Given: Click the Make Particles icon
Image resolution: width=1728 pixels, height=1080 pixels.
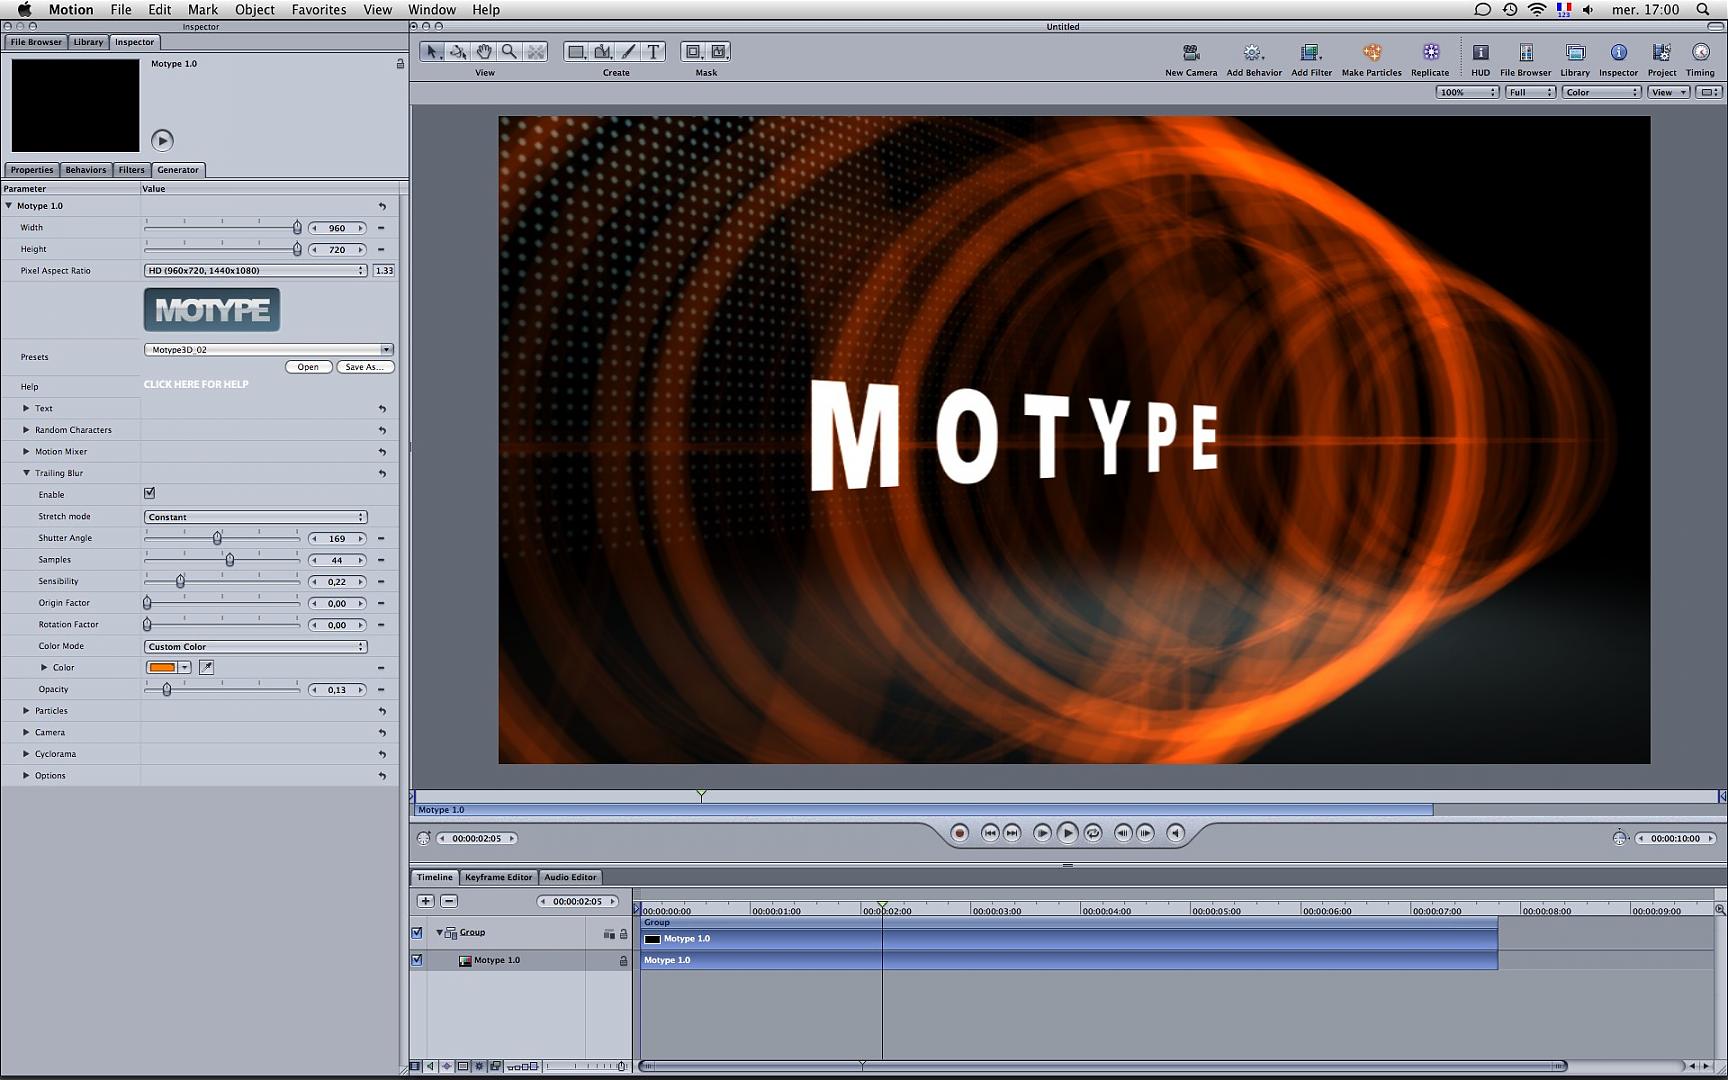Looking at the screenshot, I should 1371,52.
